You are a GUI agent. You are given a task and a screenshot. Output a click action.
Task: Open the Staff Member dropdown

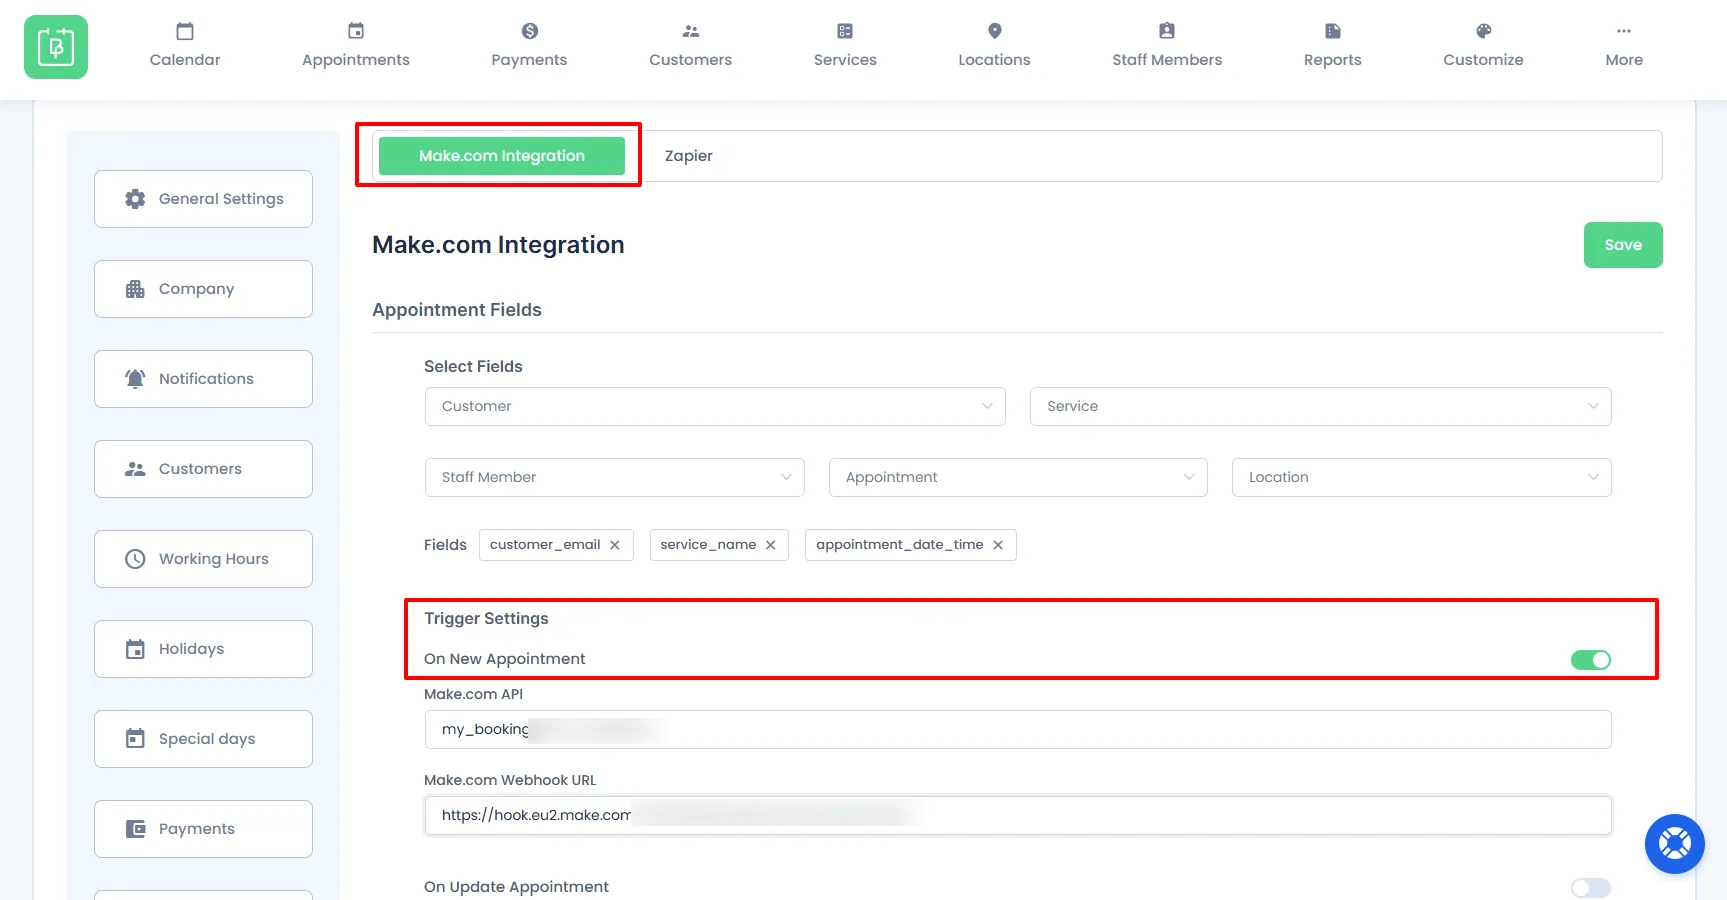pyautogui.click(x=613, y=477)
